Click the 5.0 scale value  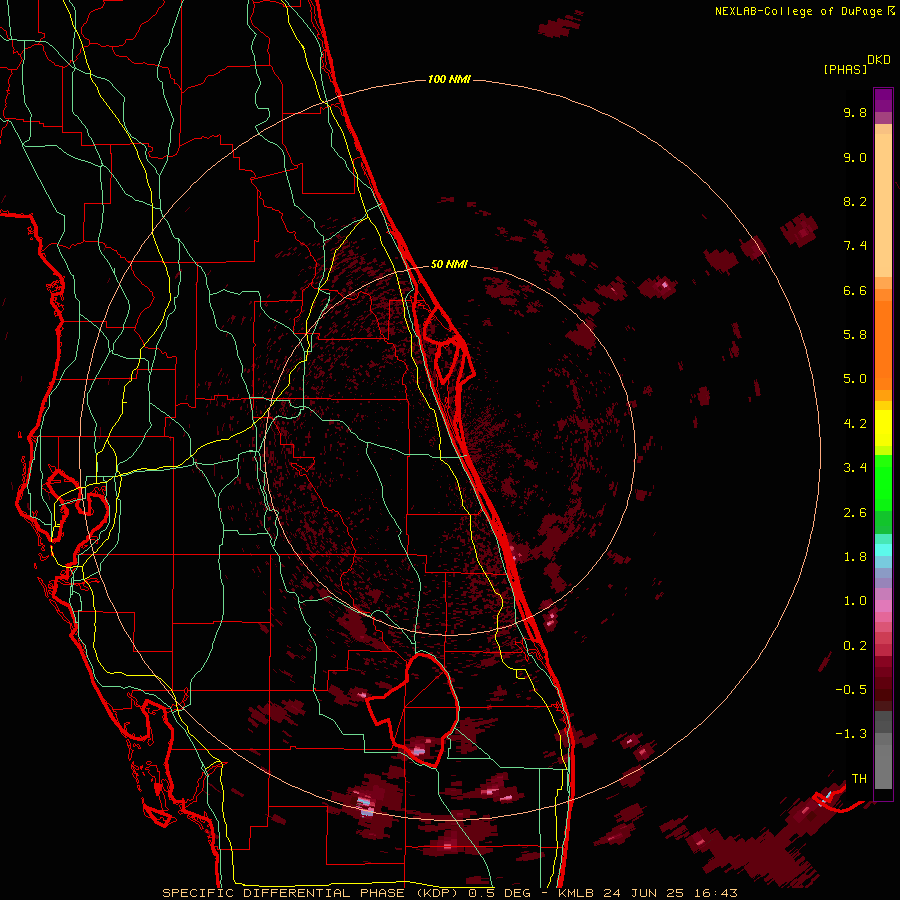[855, 379]
